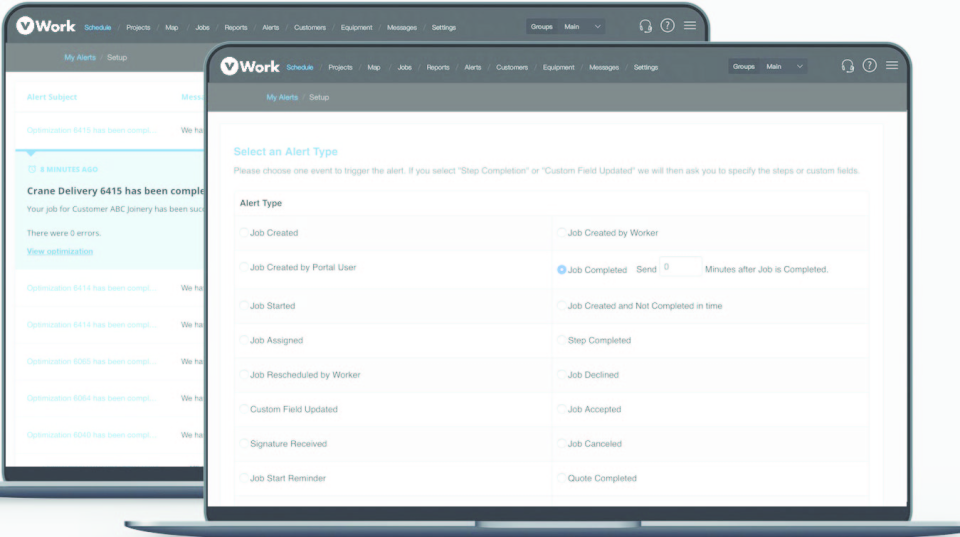Click Select an Alert Type heading
The width and height of the screenshot is (960, 537).
click(x=285, y=151)
